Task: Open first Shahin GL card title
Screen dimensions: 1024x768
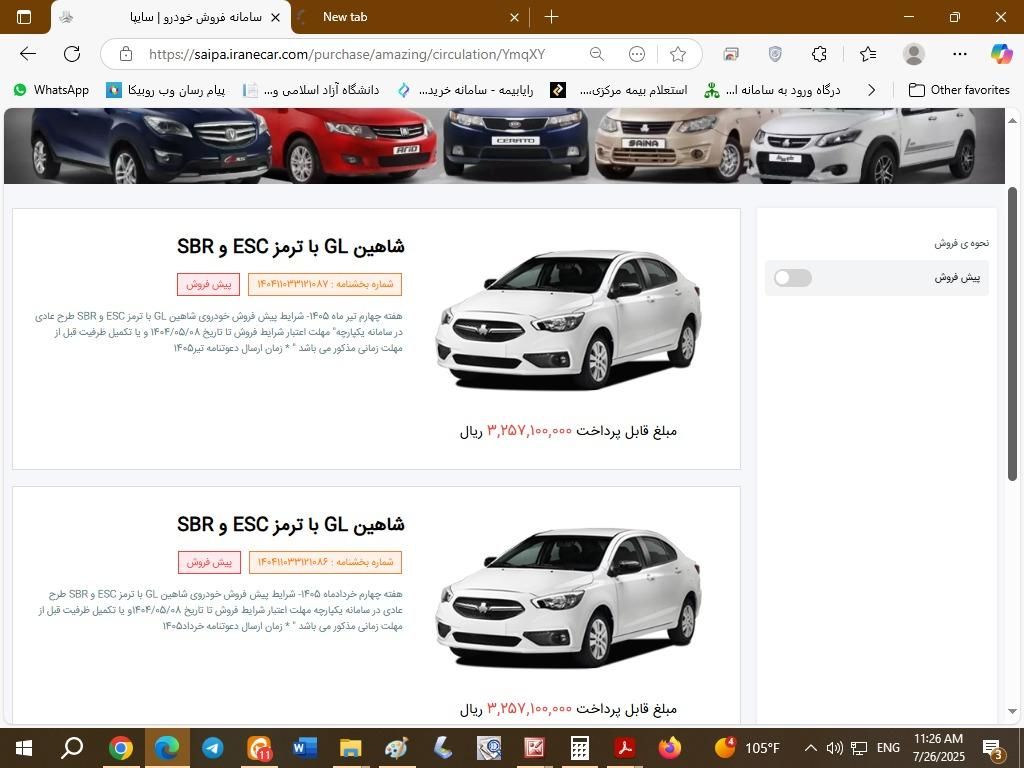Action: click(291, 246)
